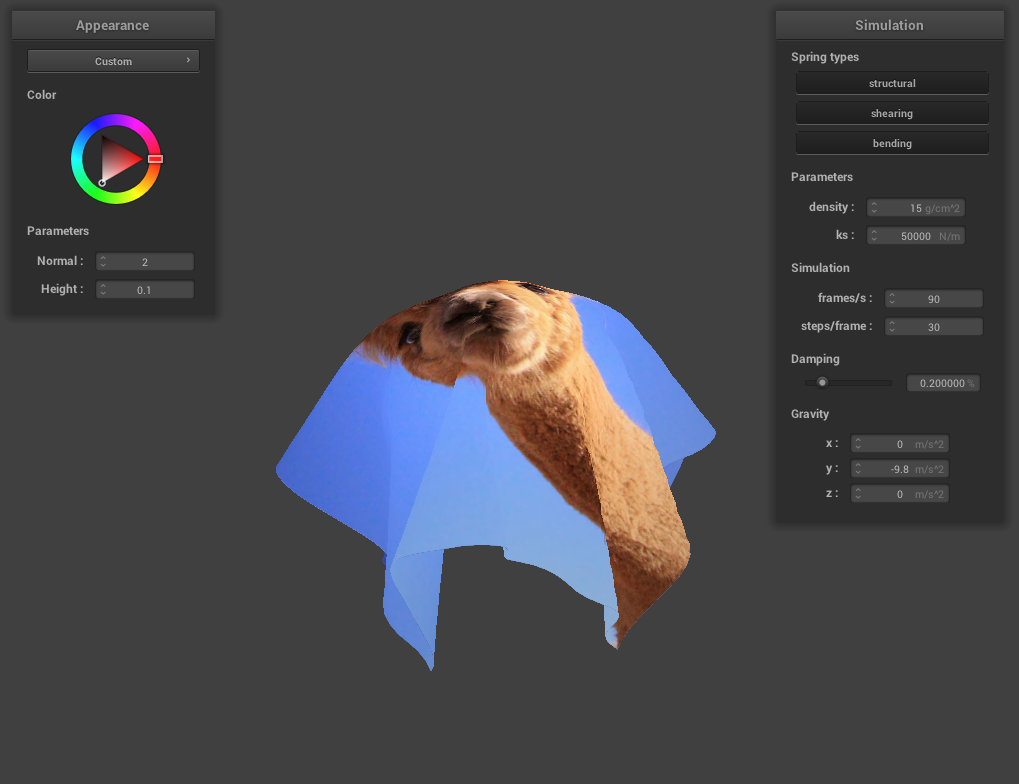Click the Damping percentage value box
The height and width of the screenshot is (784, 1019).
pyautogui.click(x=942, y=383)
